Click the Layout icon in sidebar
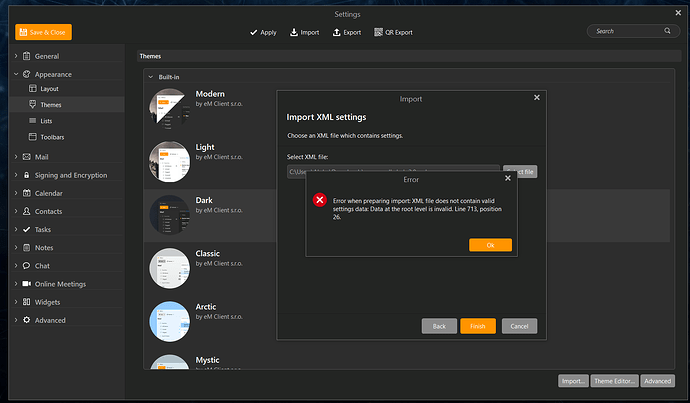The image size is (690, 403). 33,88
